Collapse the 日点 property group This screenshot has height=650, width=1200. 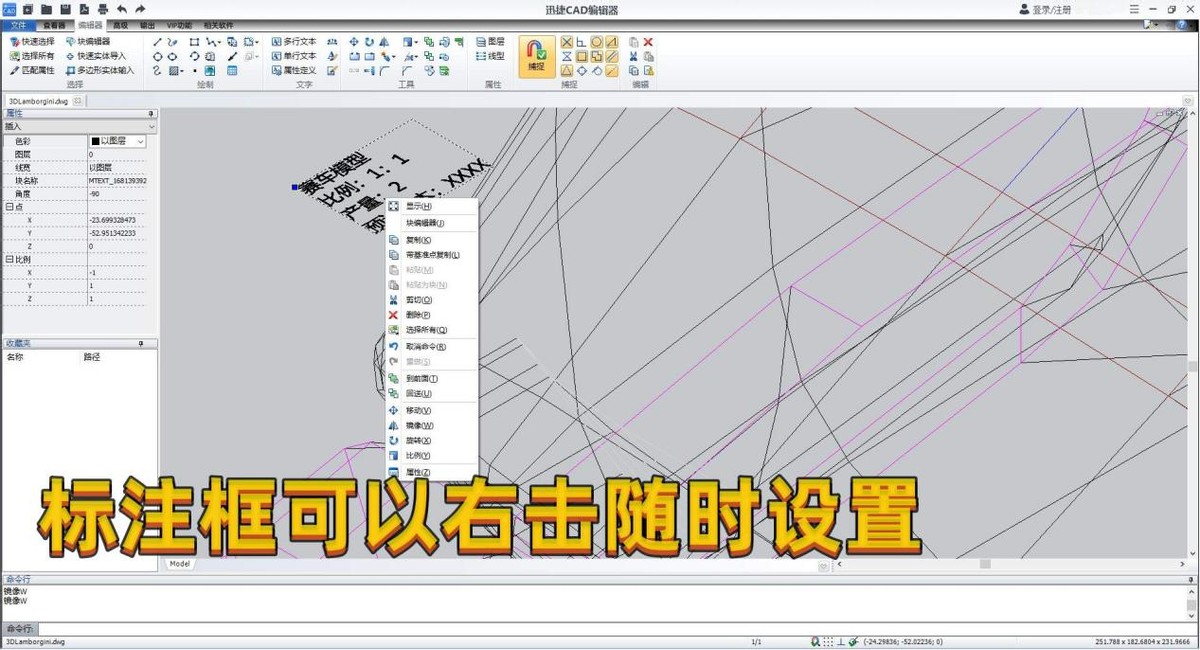[9, 207]
